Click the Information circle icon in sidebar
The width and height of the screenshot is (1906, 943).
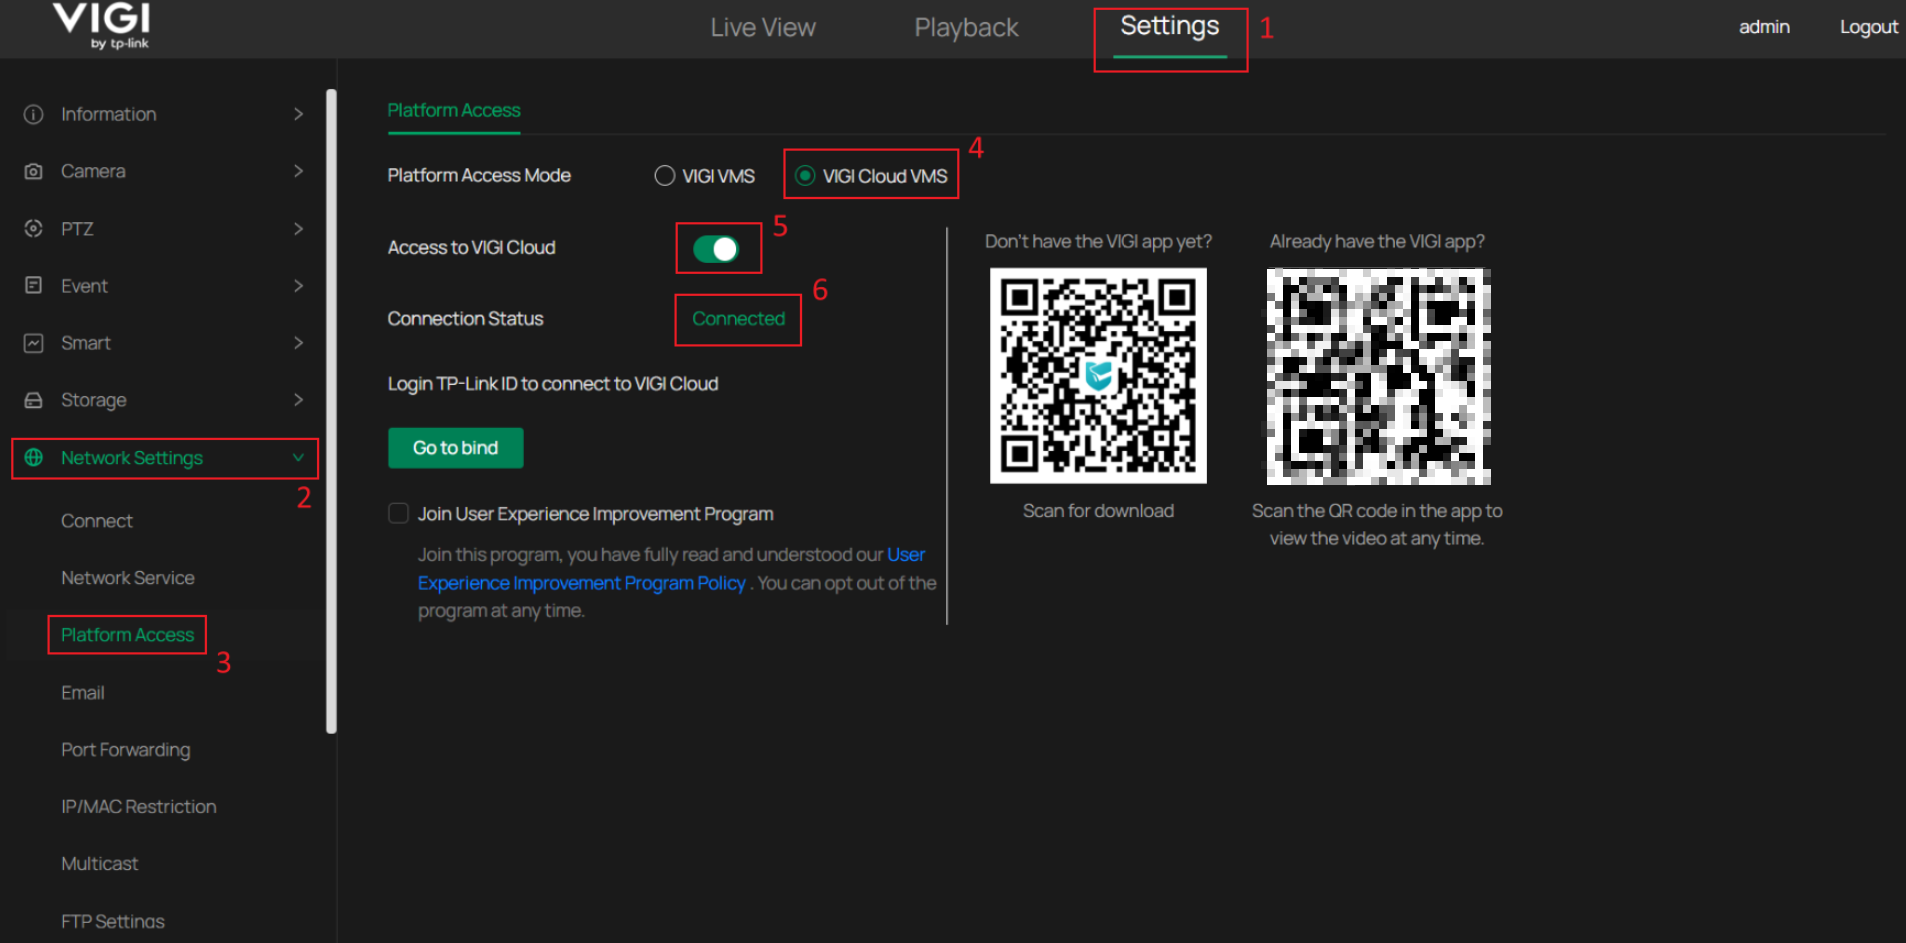click(33, 114)
